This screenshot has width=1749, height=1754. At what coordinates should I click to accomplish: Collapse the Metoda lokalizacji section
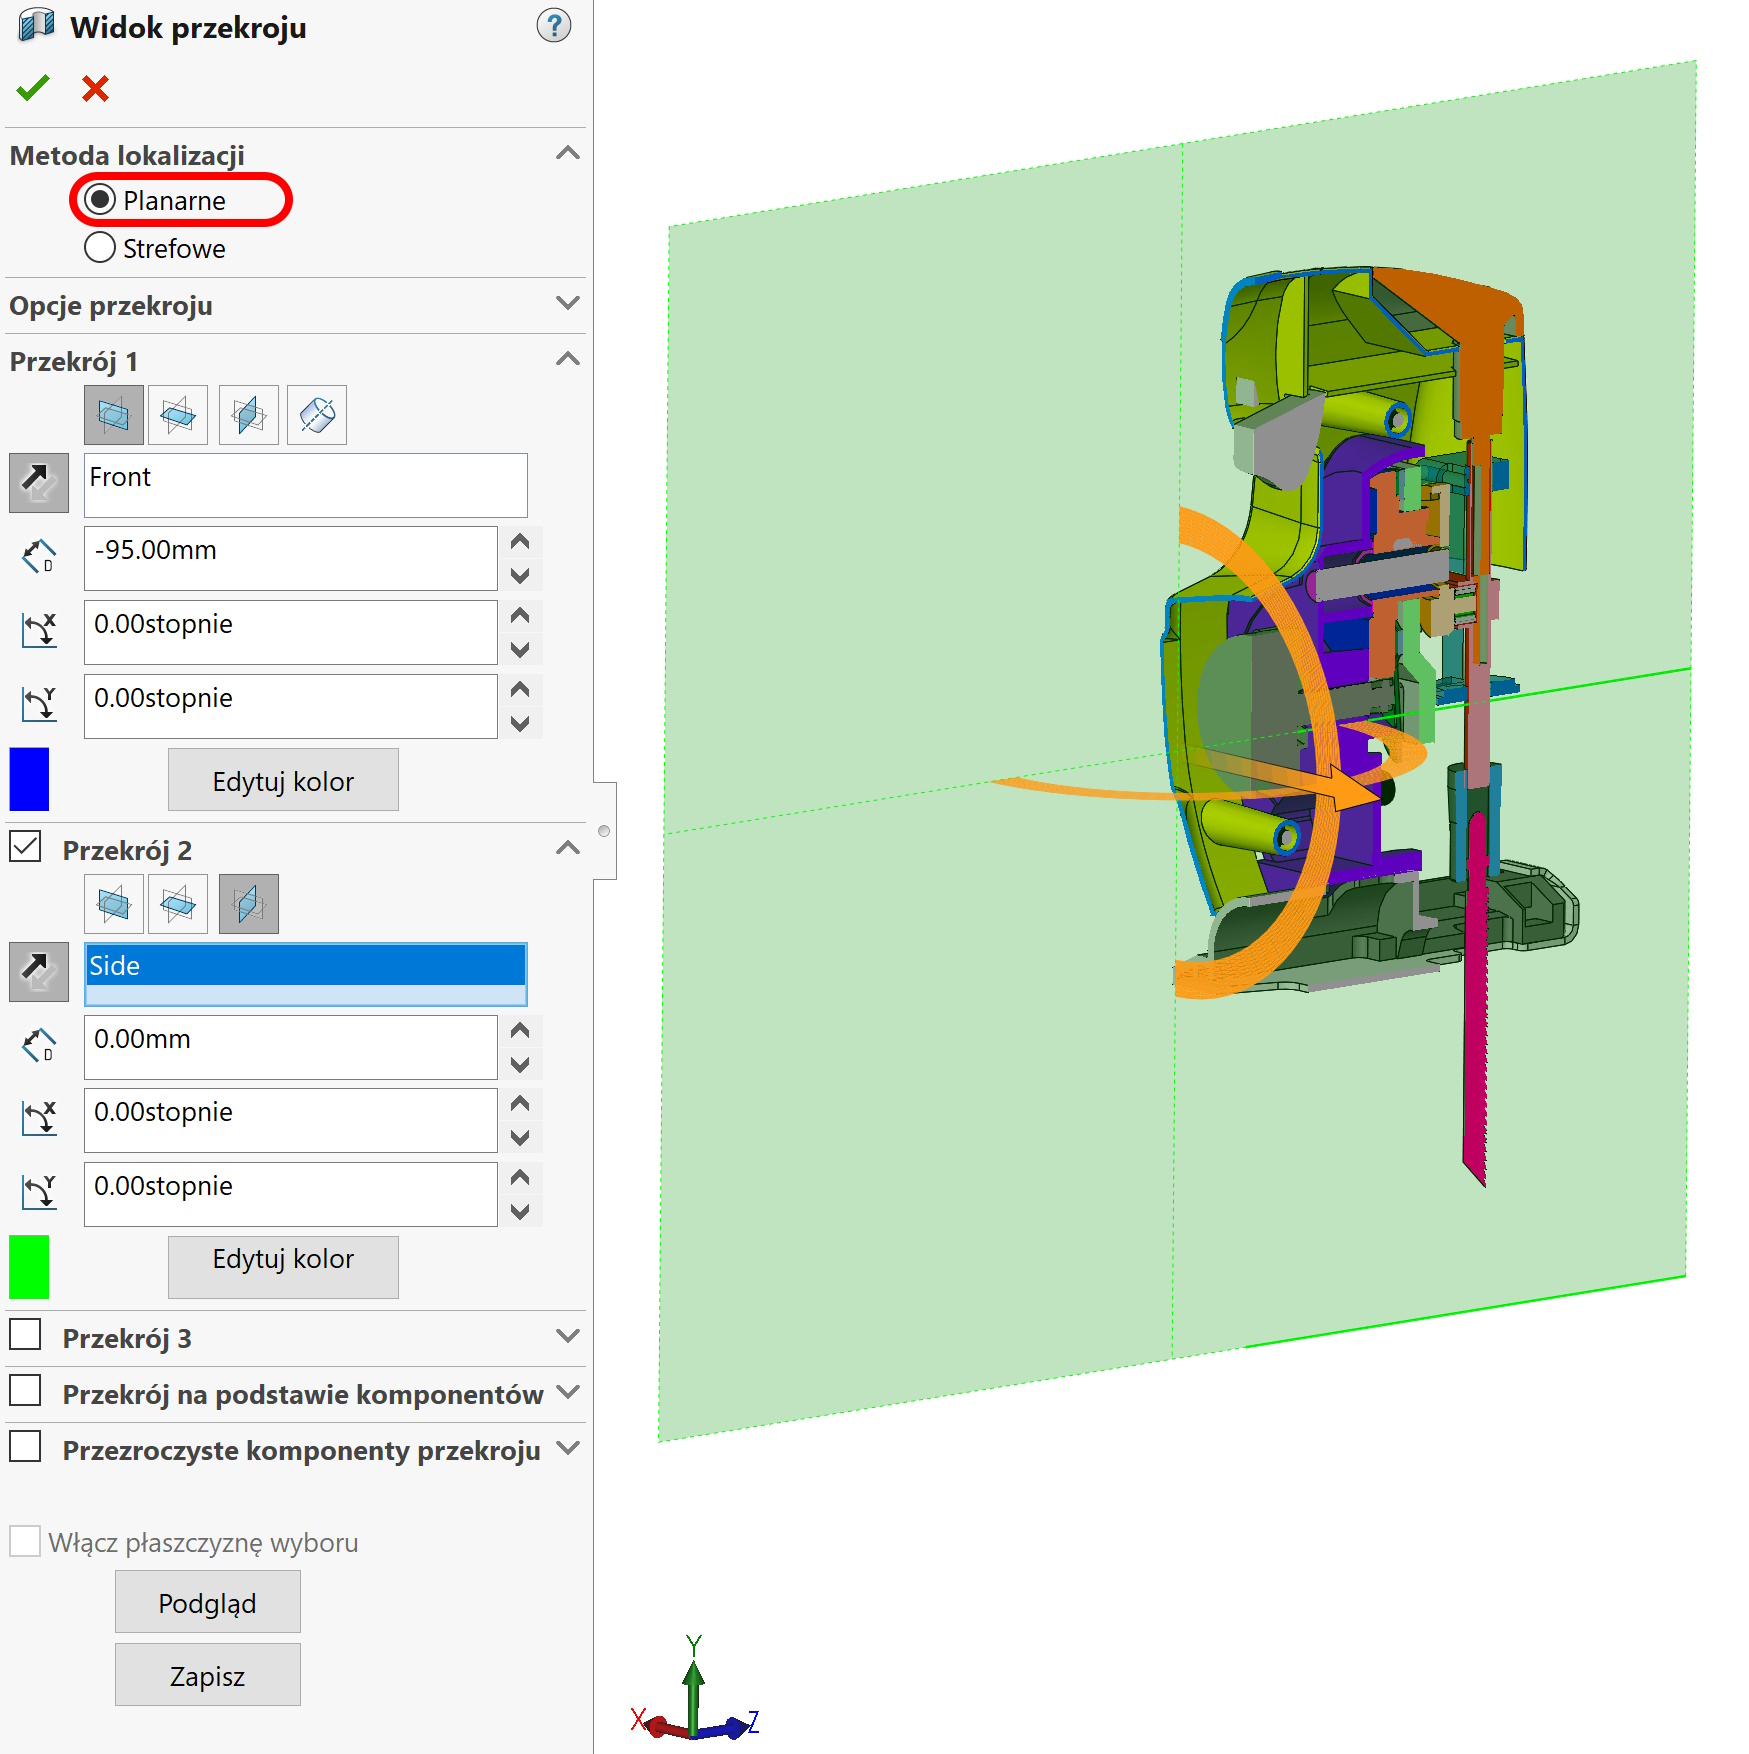(x=568, y=153)
